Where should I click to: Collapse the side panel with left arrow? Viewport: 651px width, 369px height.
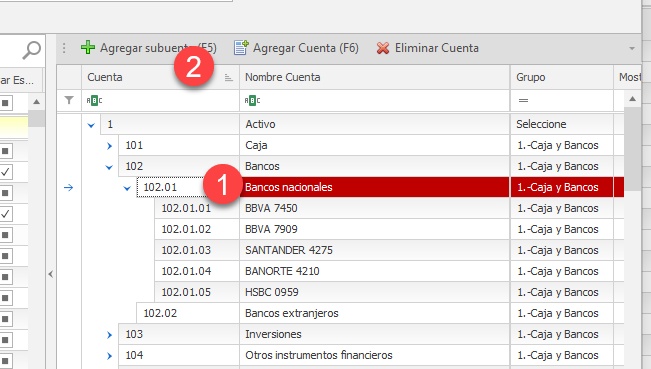point(51,274)
